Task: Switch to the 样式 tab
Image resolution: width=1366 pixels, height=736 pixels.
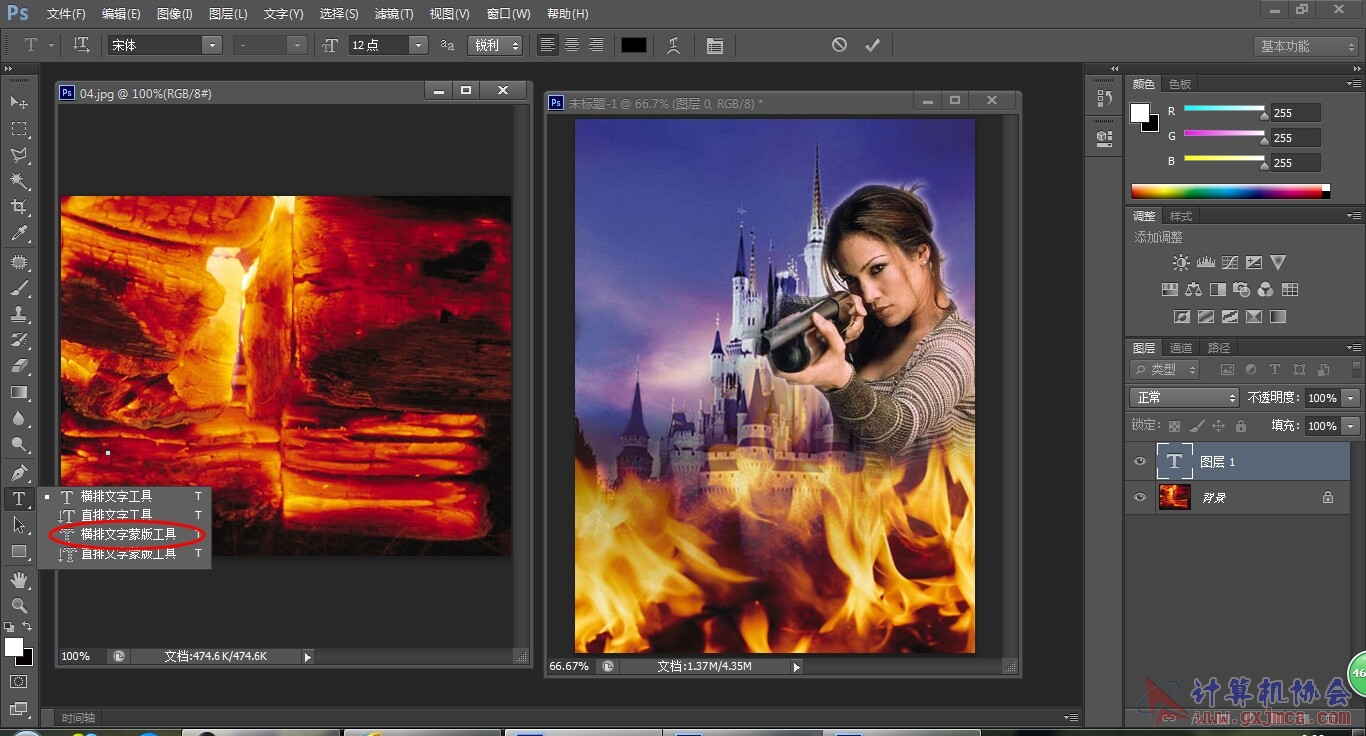Action: click(x=1181, y=216)
